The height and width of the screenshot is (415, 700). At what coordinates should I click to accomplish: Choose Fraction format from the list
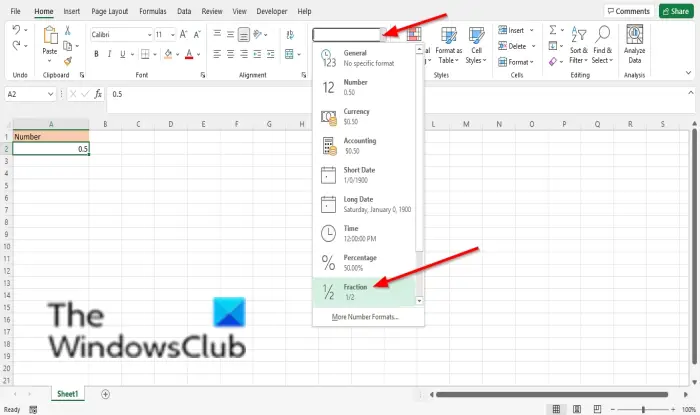[364, 292]
